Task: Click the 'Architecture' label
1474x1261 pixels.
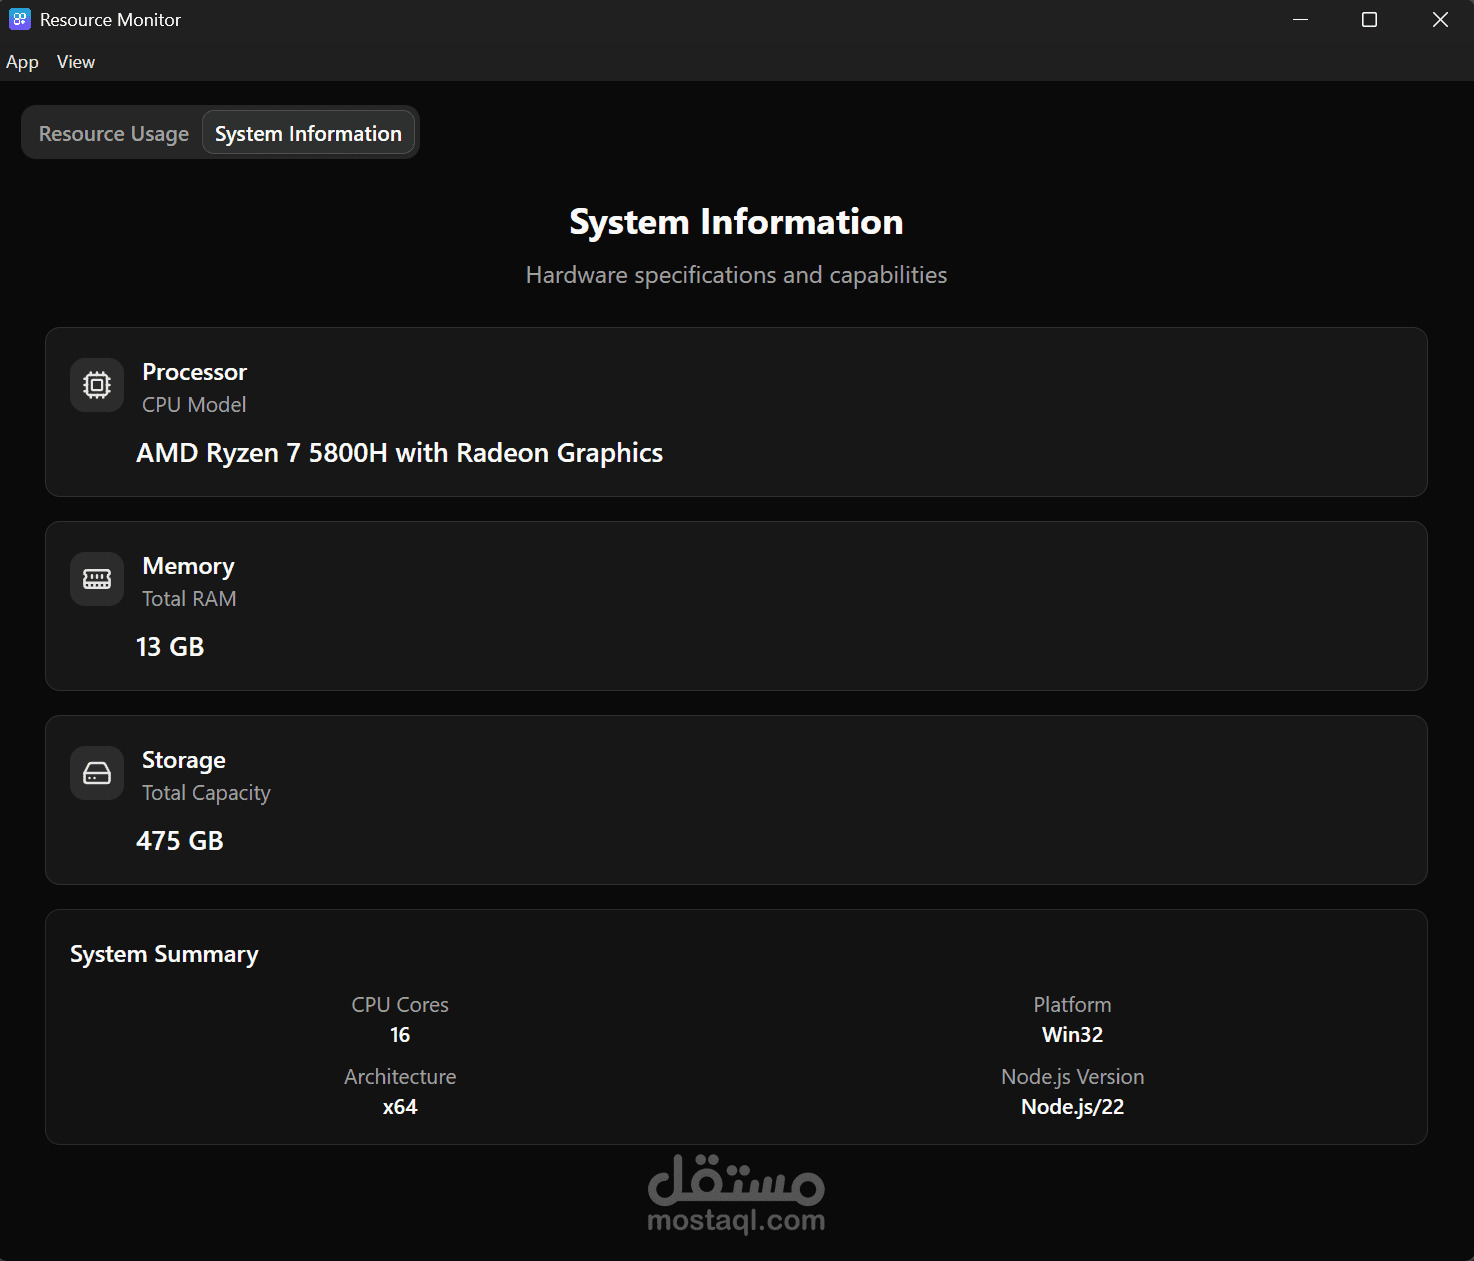Action: click(400, 1077)
